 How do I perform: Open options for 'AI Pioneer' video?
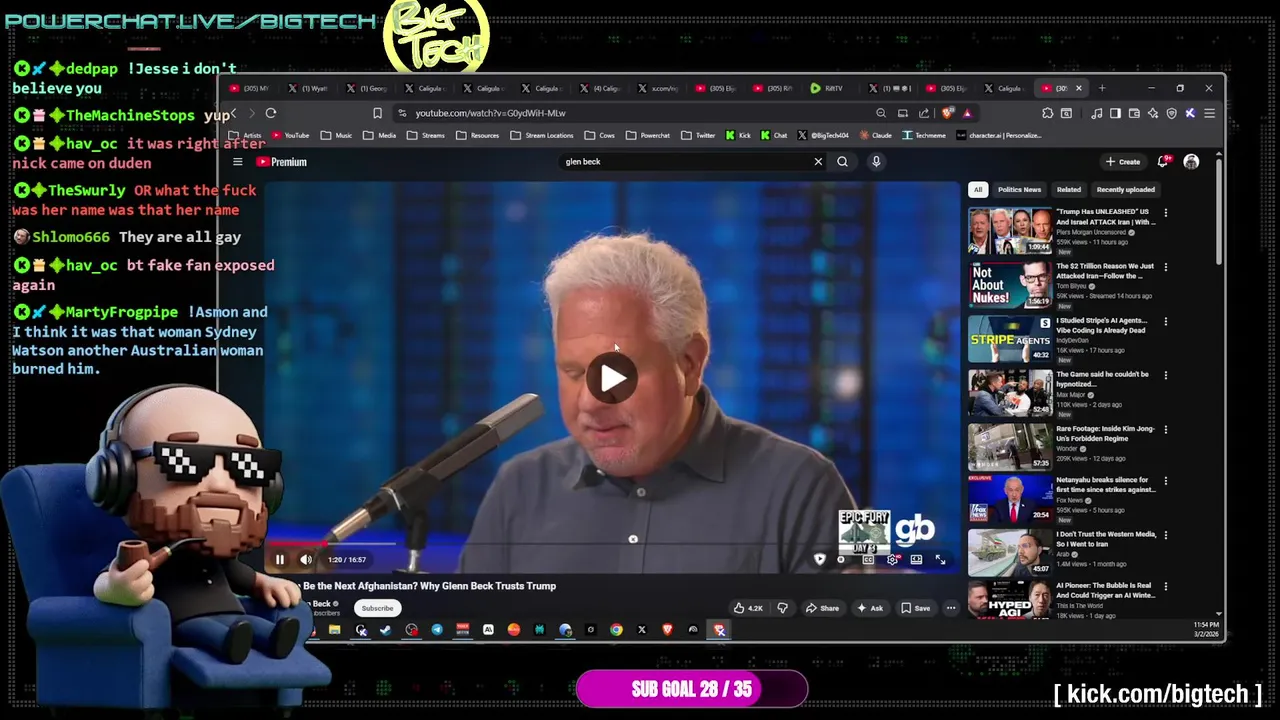coord(1165,586)
